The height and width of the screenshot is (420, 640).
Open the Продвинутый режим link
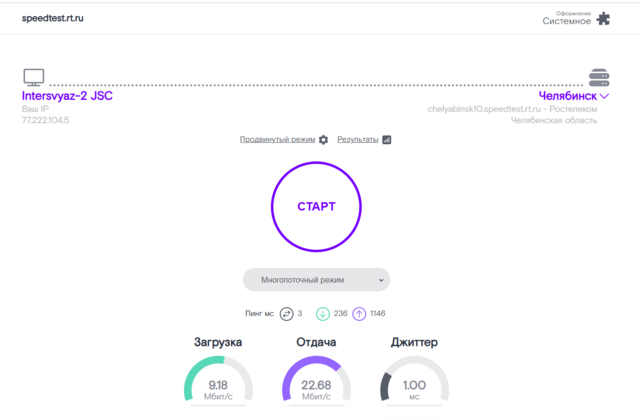tap(277, 140)
